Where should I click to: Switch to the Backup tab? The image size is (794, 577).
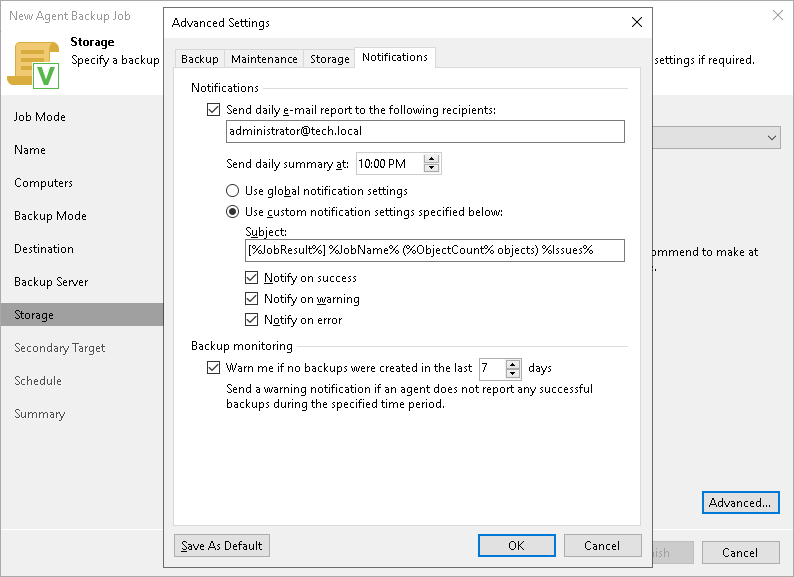[x=200, y=59]
